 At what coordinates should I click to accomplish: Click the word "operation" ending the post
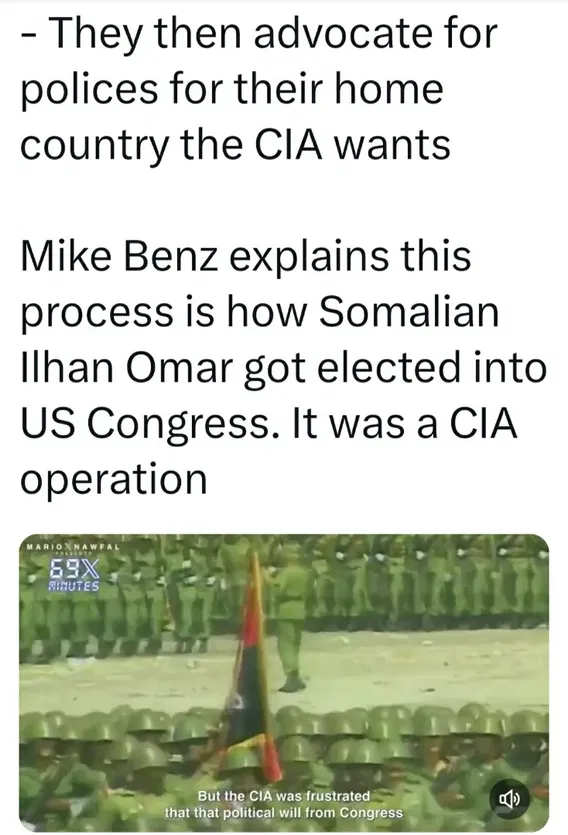coord(113,481)
